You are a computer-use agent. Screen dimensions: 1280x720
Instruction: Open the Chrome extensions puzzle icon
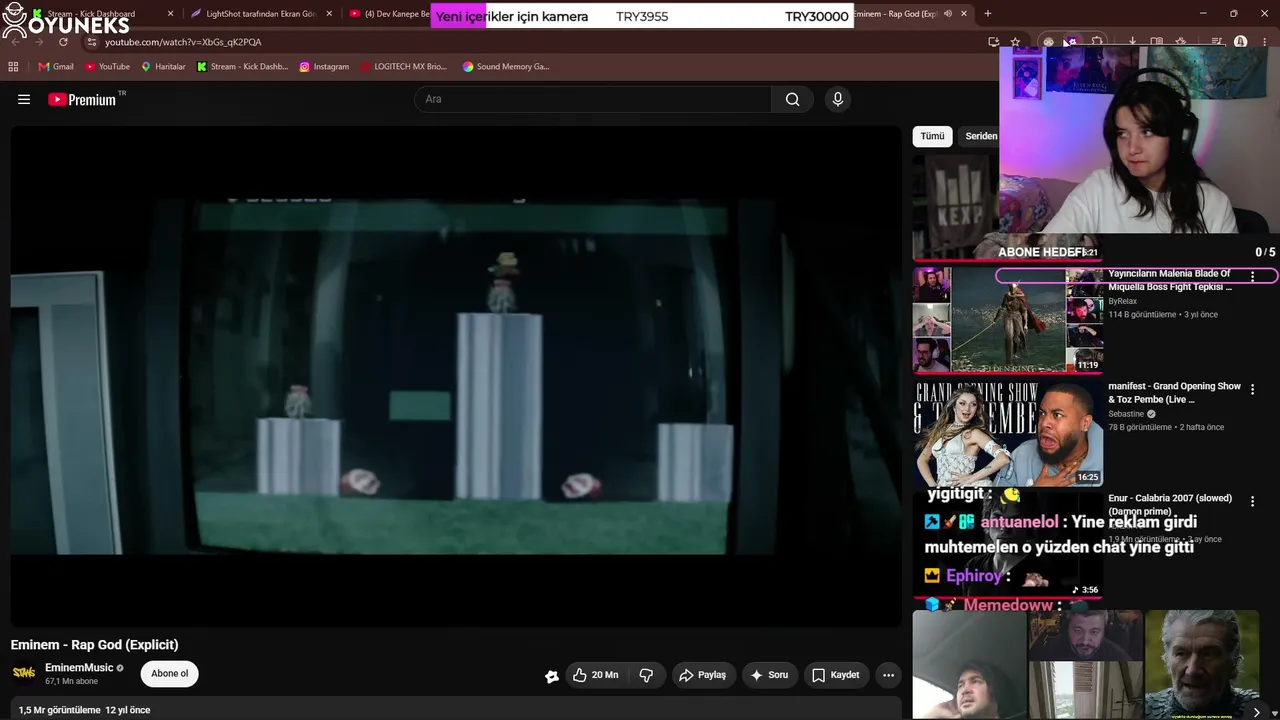[x=1097, y=42]
